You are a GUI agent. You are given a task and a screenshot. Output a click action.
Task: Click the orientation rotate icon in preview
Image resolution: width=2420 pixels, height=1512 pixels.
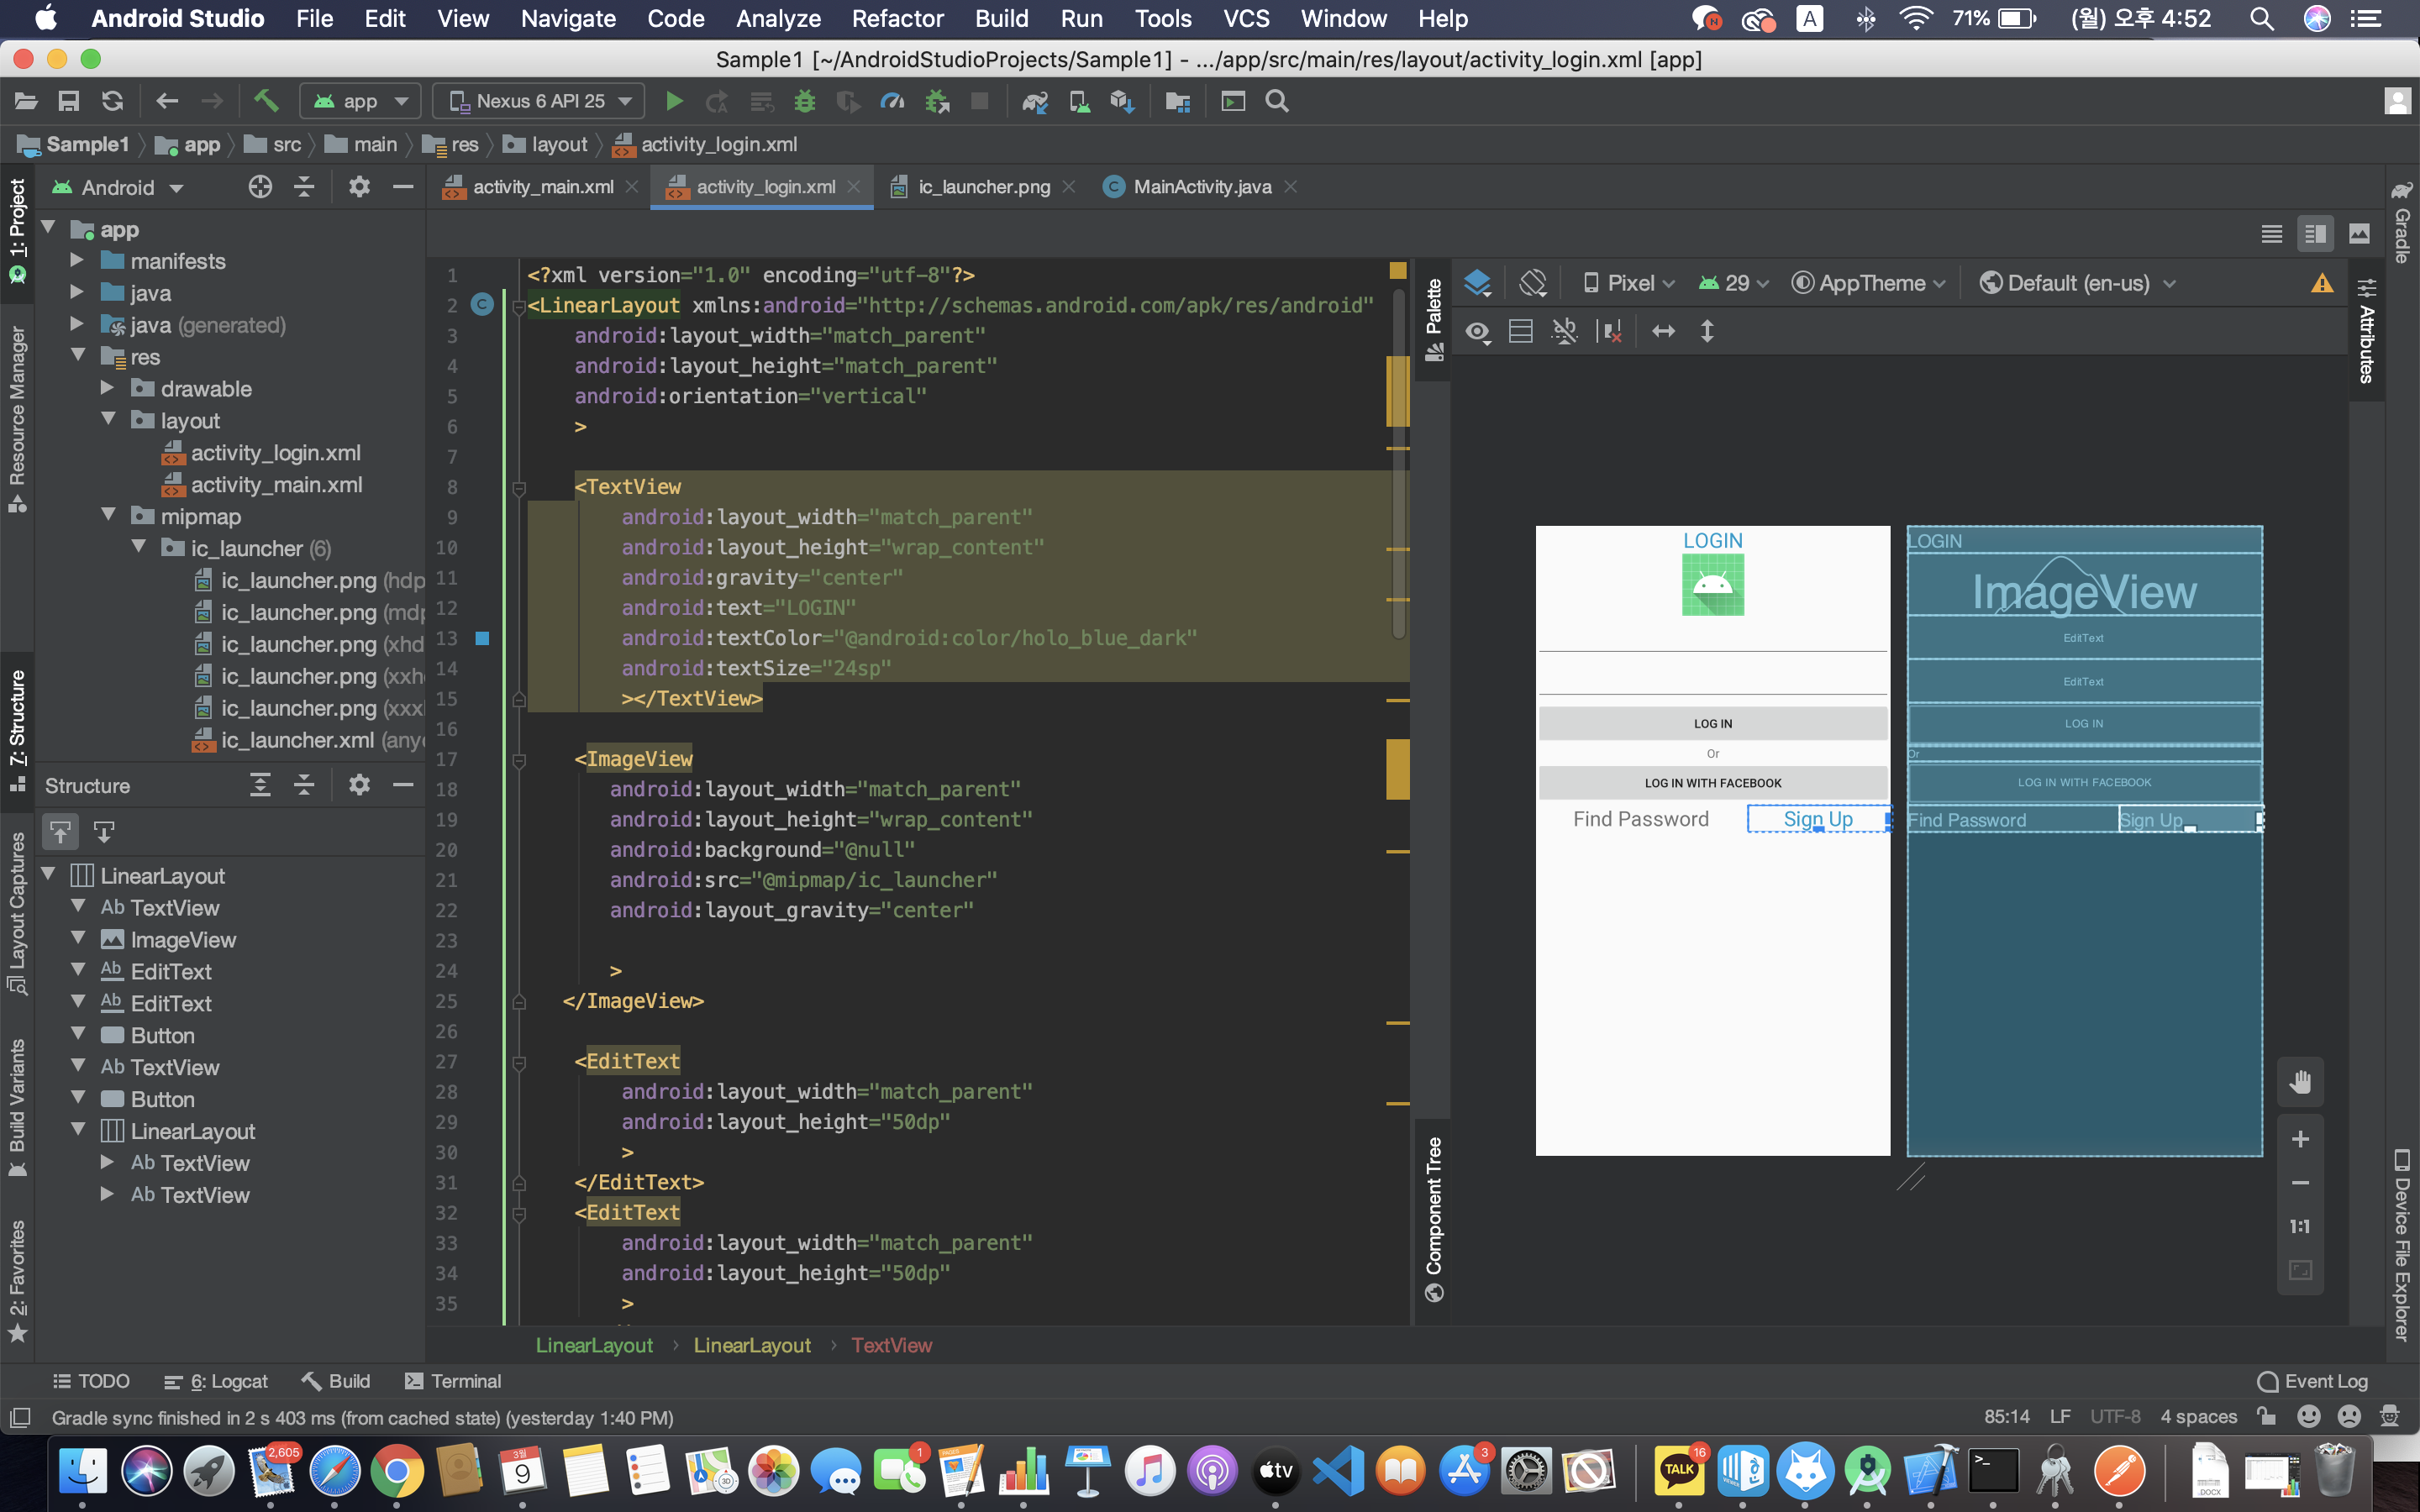click(1532, 283)
